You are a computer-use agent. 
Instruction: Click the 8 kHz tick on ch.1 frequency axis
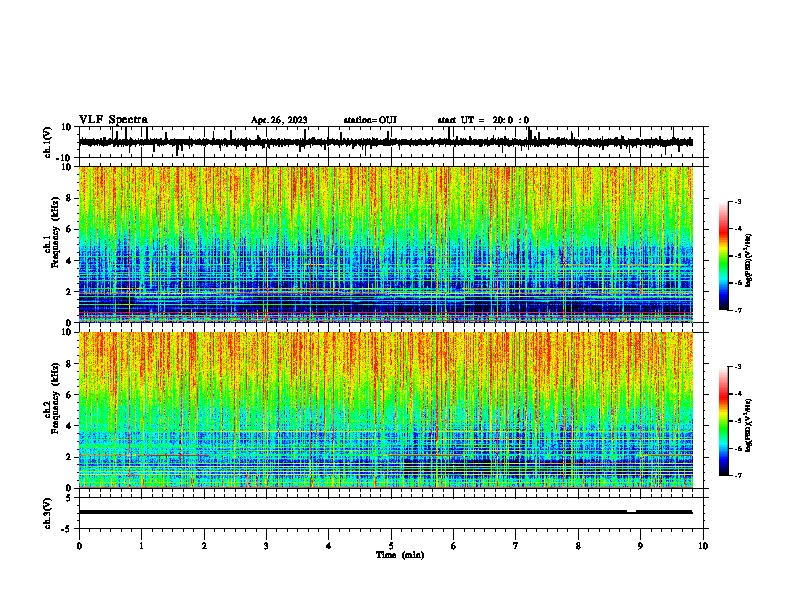coord(69,198)
